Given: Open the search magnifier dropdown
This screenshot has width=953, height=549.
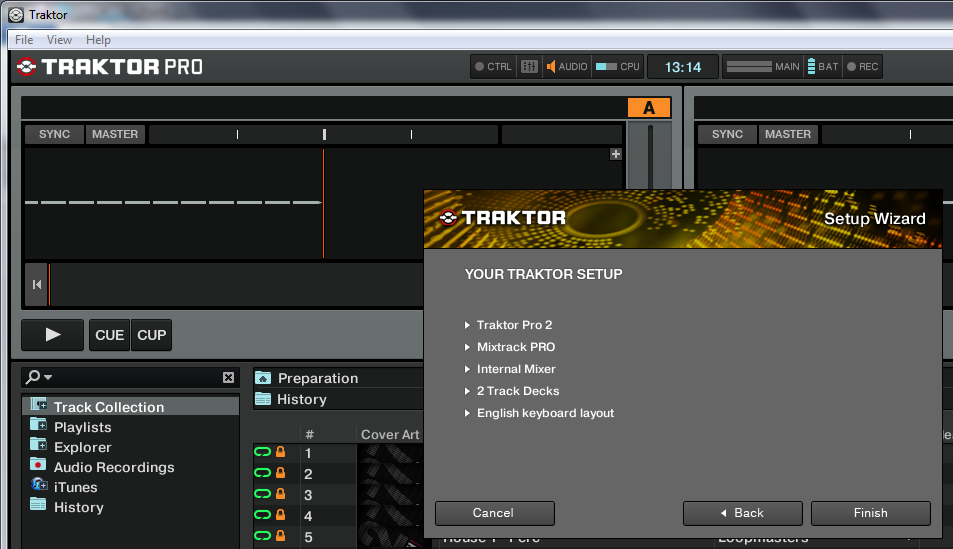Looking at the screenshot, I should pos(39,377).
